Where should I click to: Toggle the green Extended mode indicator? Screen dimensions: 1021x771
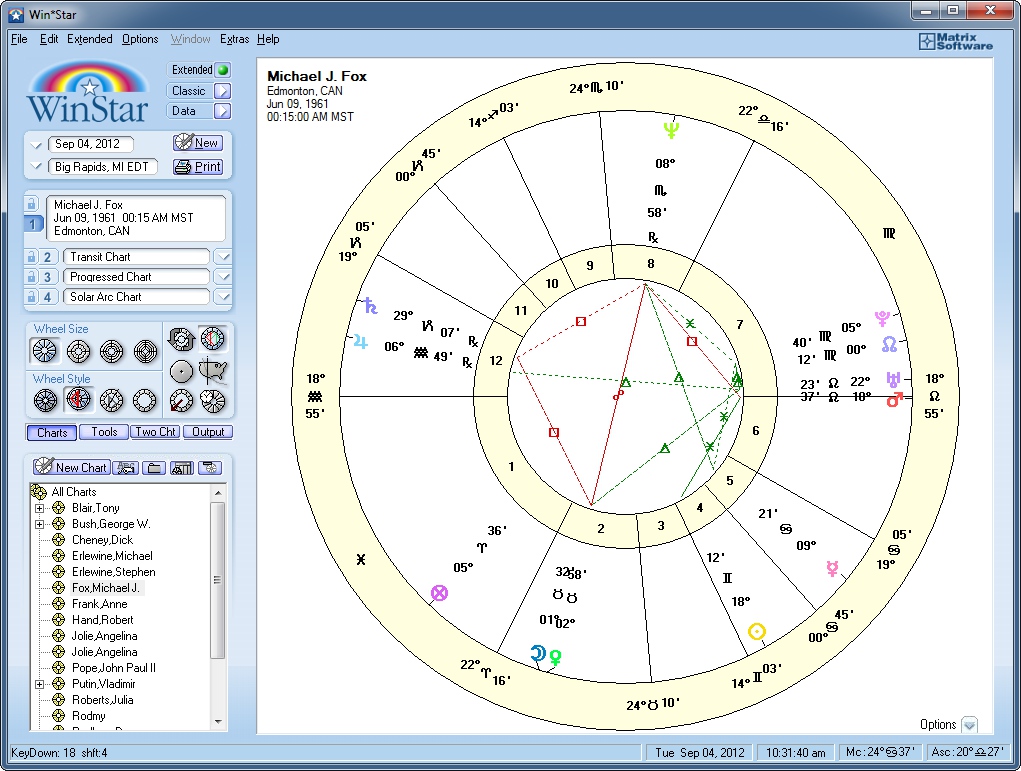pyautogui.click(x=223, y=70)
